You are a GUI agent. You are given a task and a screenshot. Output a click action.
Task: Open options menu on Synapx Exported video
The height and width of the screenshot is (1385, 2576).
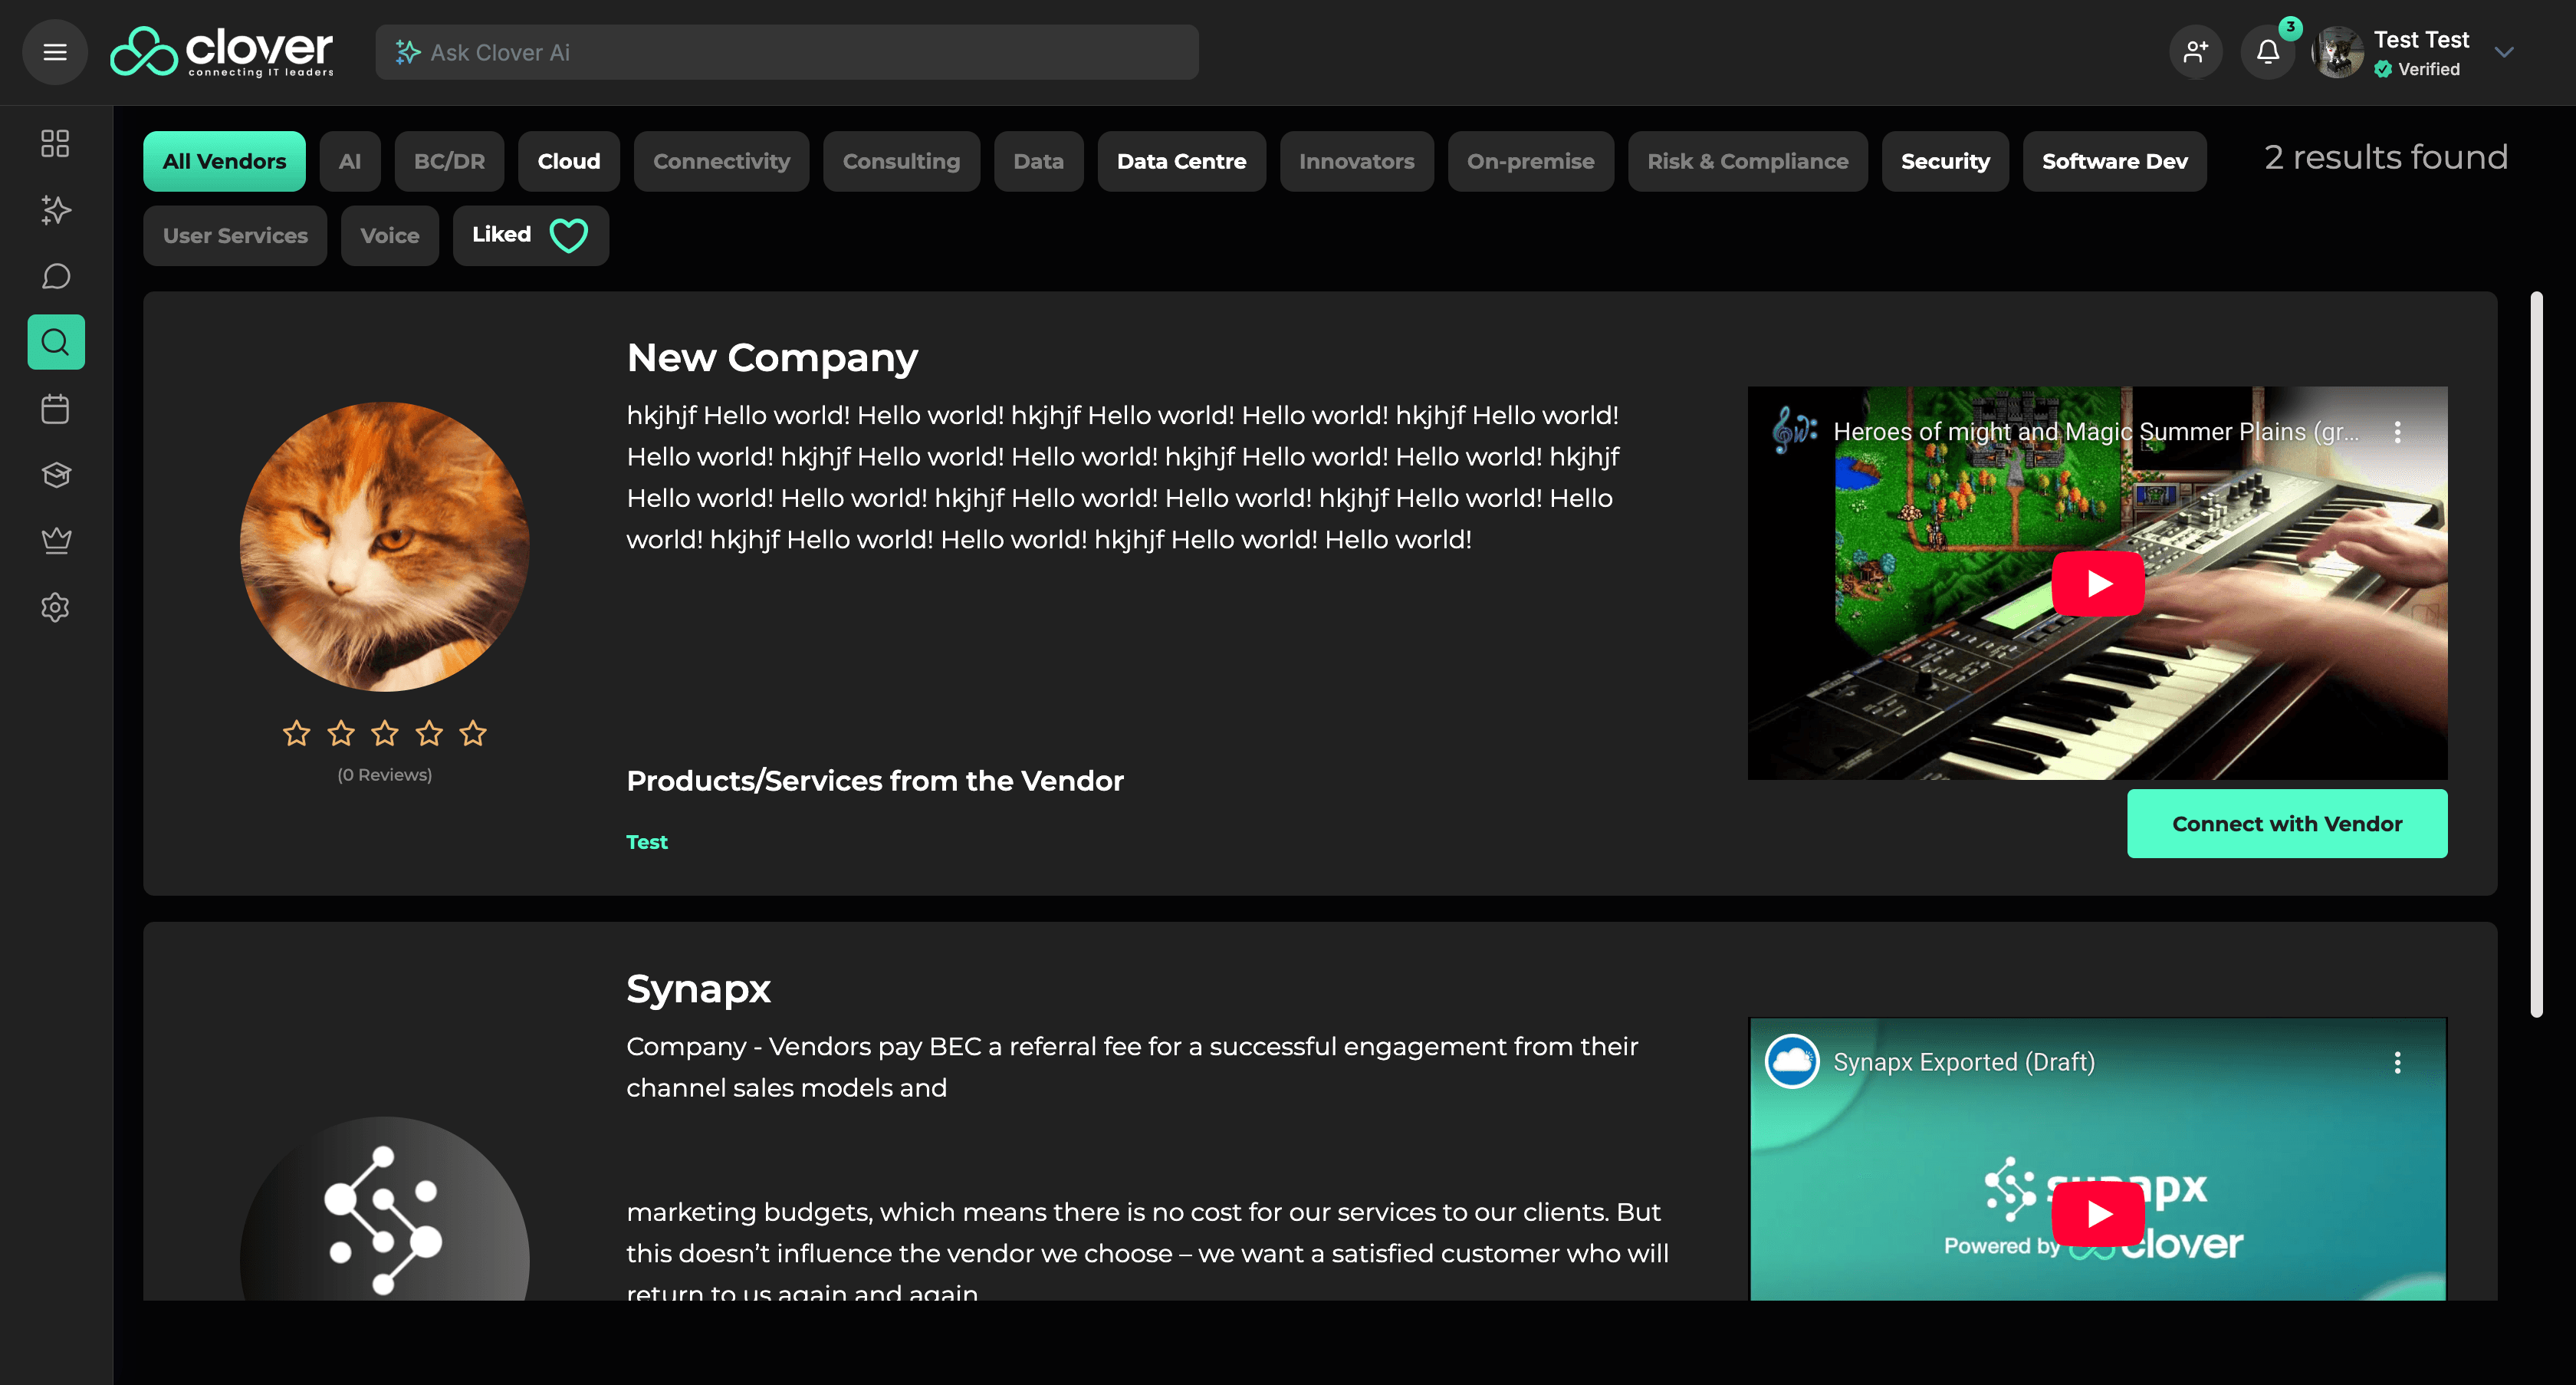coord(2397,1063)
